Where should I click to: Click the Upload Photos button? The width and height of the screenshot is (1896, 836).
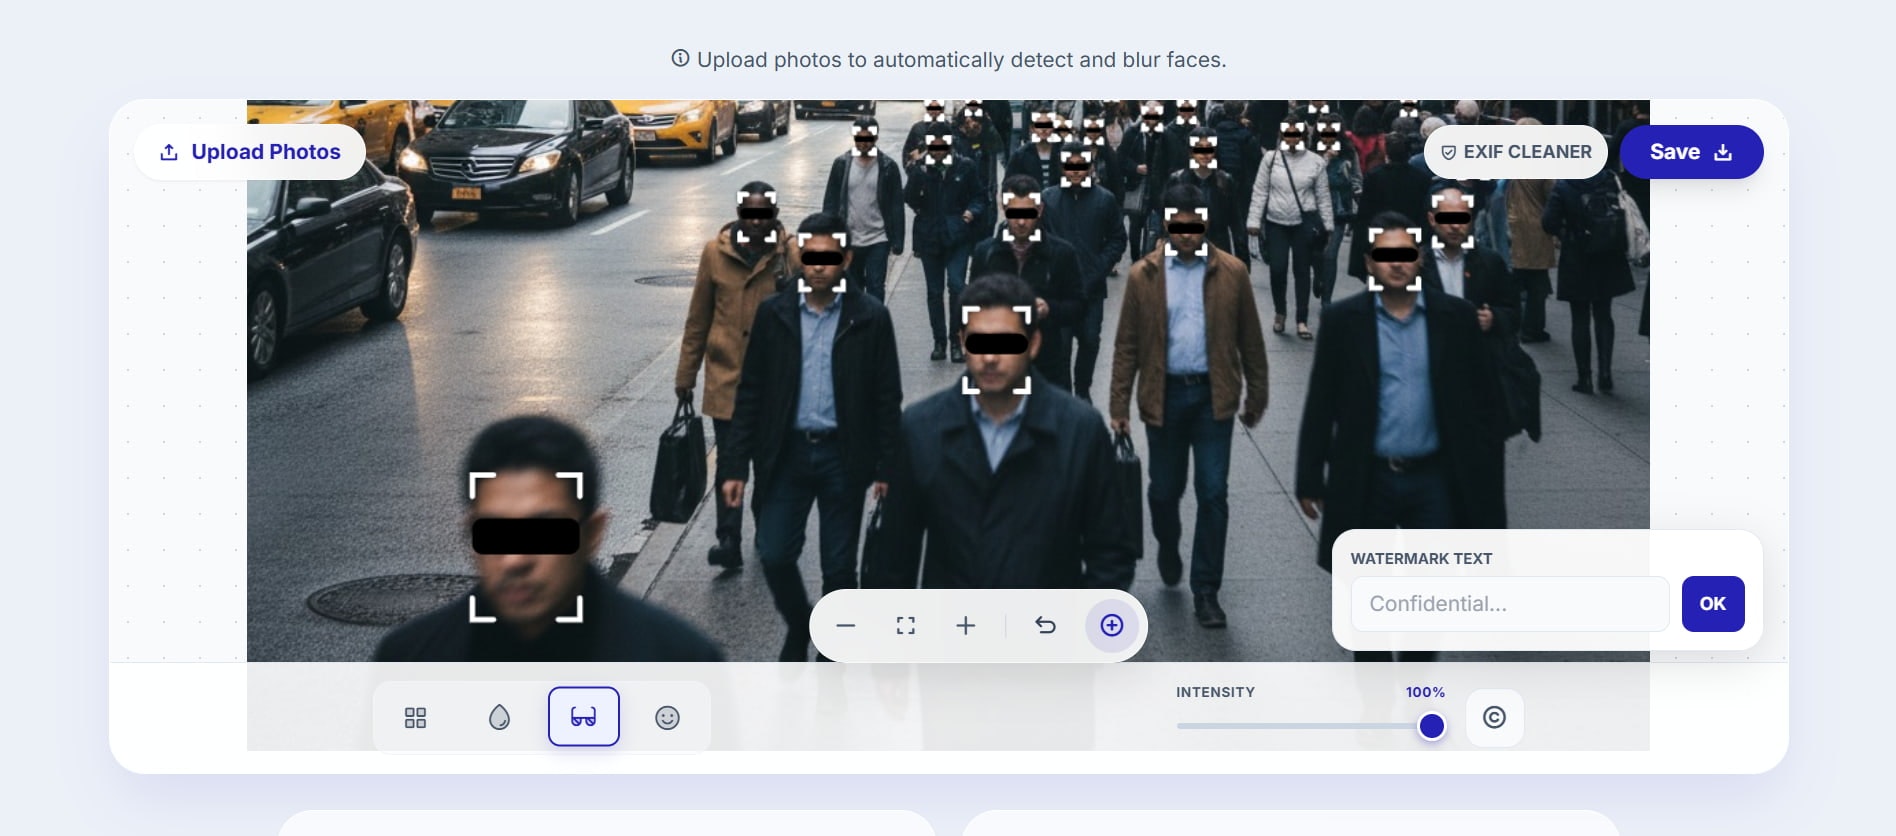(250, 152)
